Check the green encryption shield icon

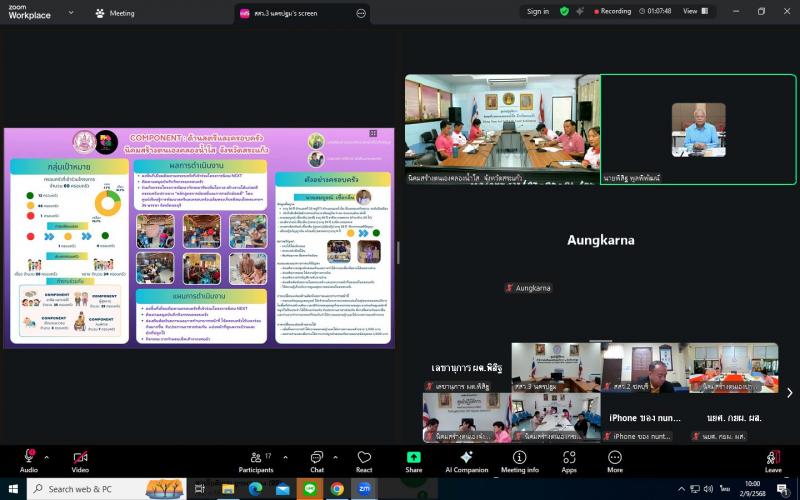[x=564, y=11]
